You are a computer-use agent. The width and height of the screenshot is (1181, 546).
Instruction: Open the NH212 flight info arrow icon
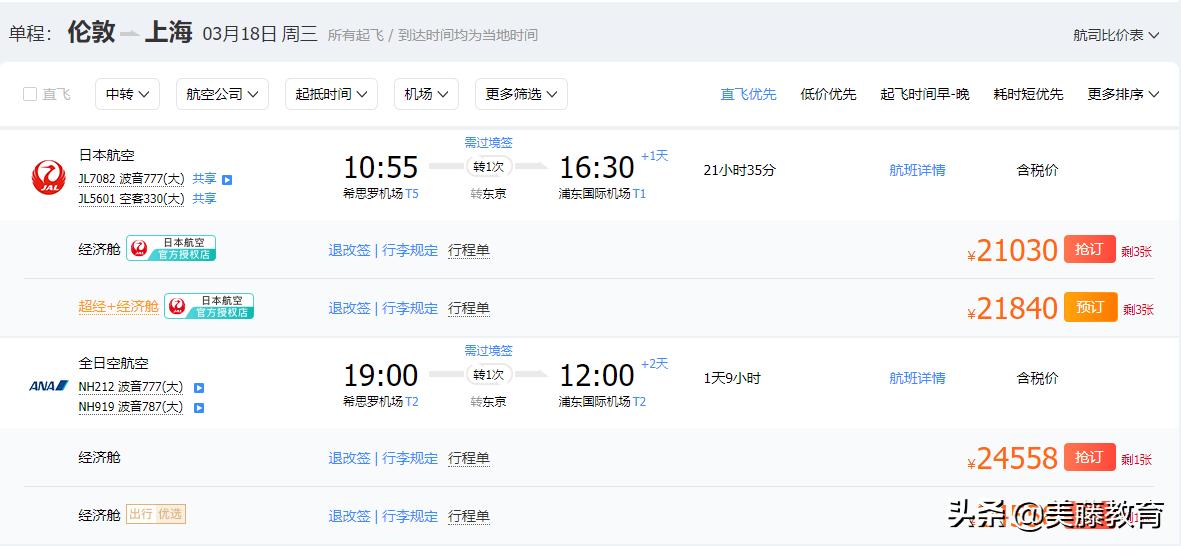coord(199,389)
